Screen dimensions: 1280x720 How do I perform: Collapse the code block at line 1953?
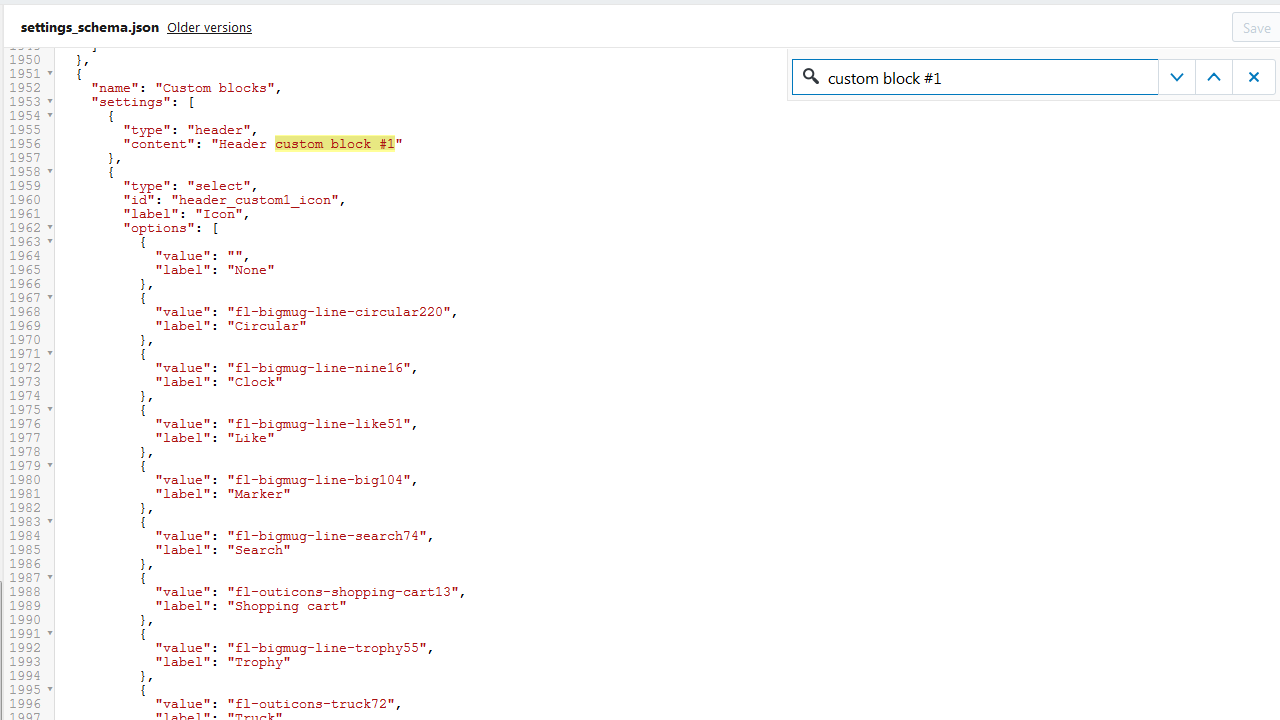[51, 101]
